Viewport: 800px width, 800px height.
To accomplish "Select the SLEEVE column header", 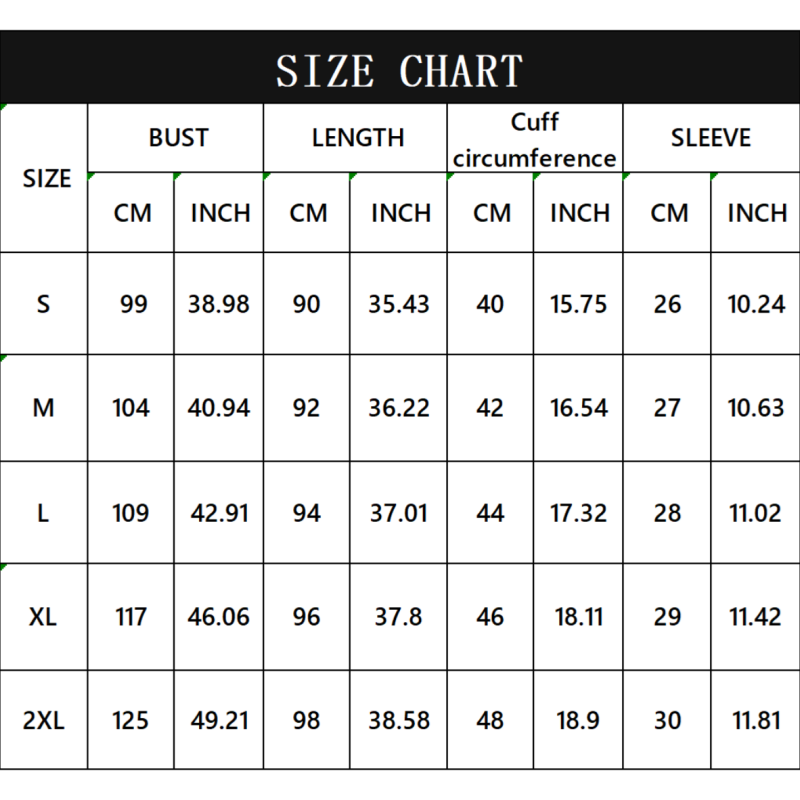I will pos(710,138).
